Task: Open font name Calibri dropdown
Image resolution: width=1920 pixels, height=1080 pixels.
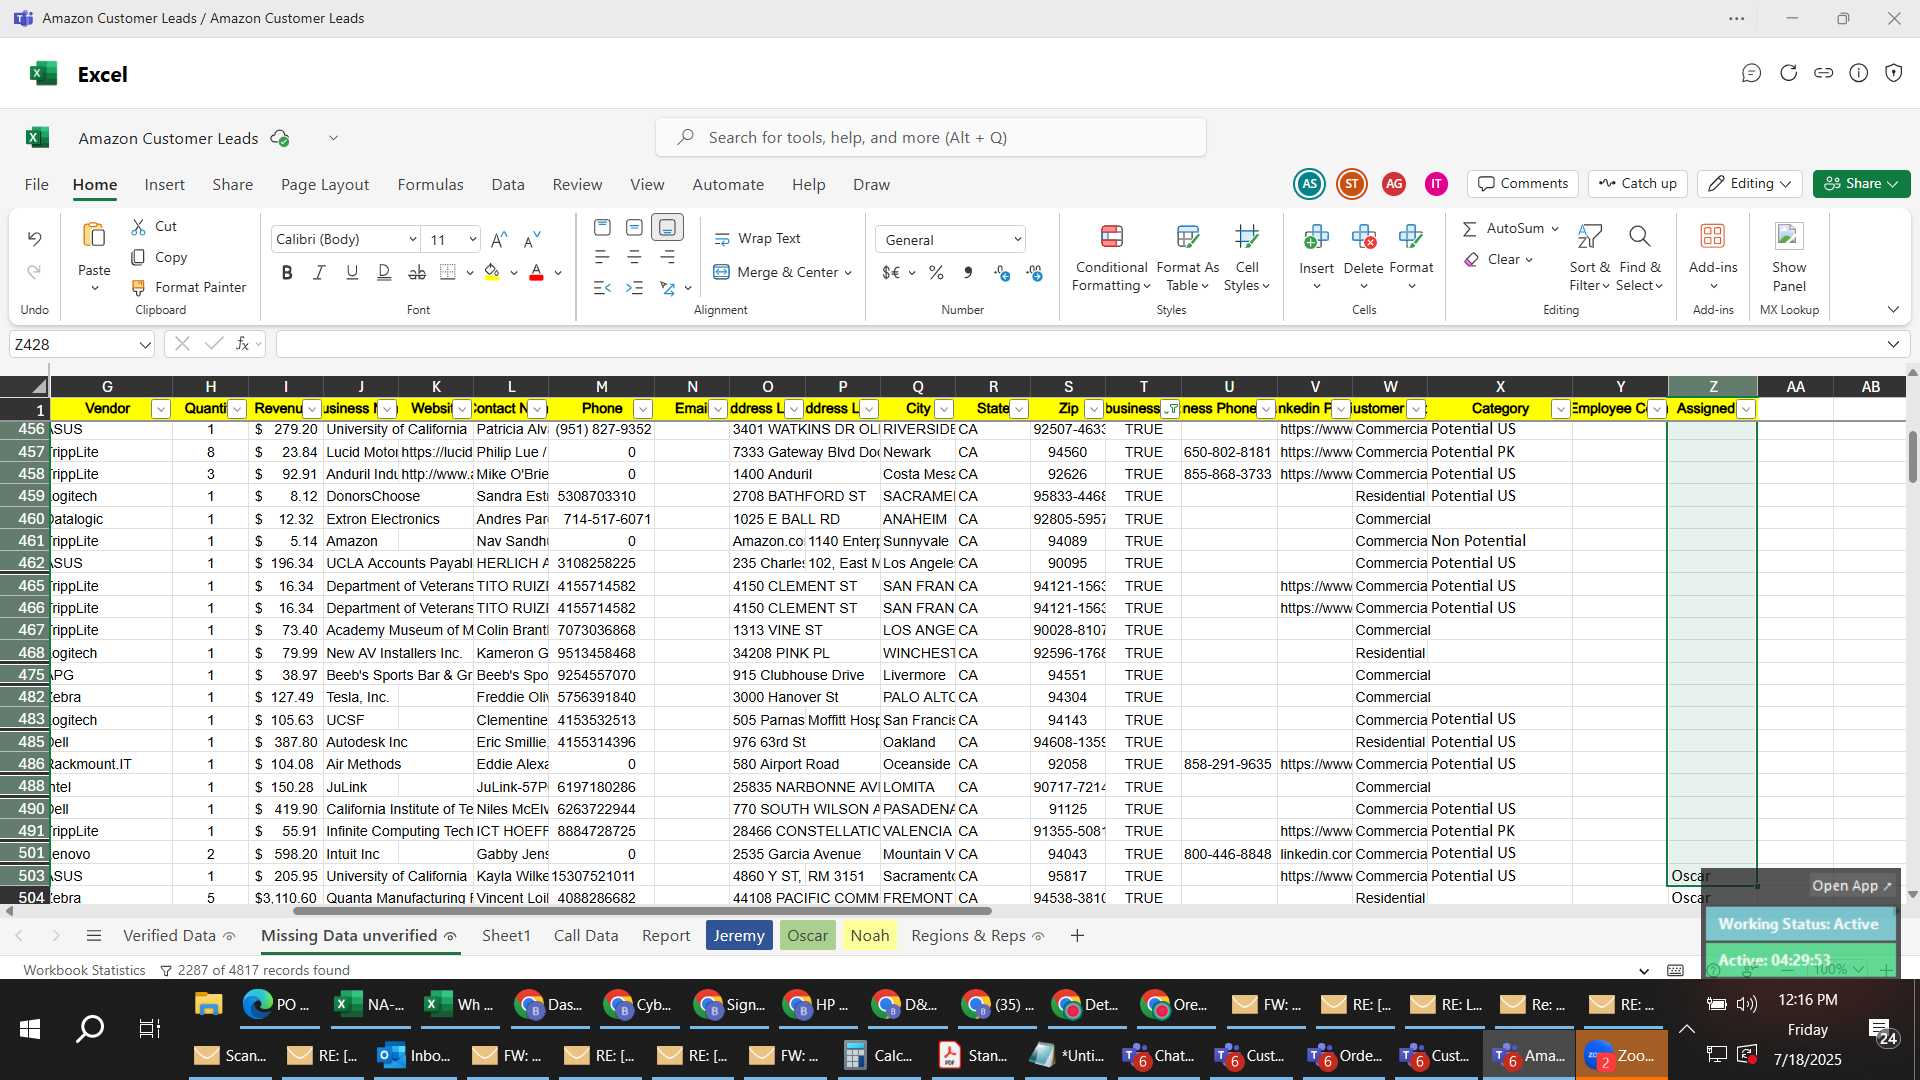Action: (412, 239)
